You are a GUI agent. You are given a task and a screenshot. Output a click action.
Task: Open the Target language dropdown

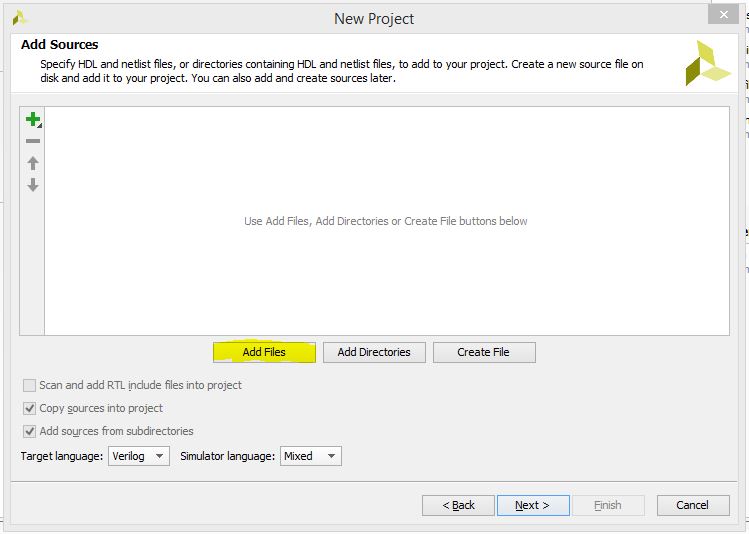[x=139, y=456]
